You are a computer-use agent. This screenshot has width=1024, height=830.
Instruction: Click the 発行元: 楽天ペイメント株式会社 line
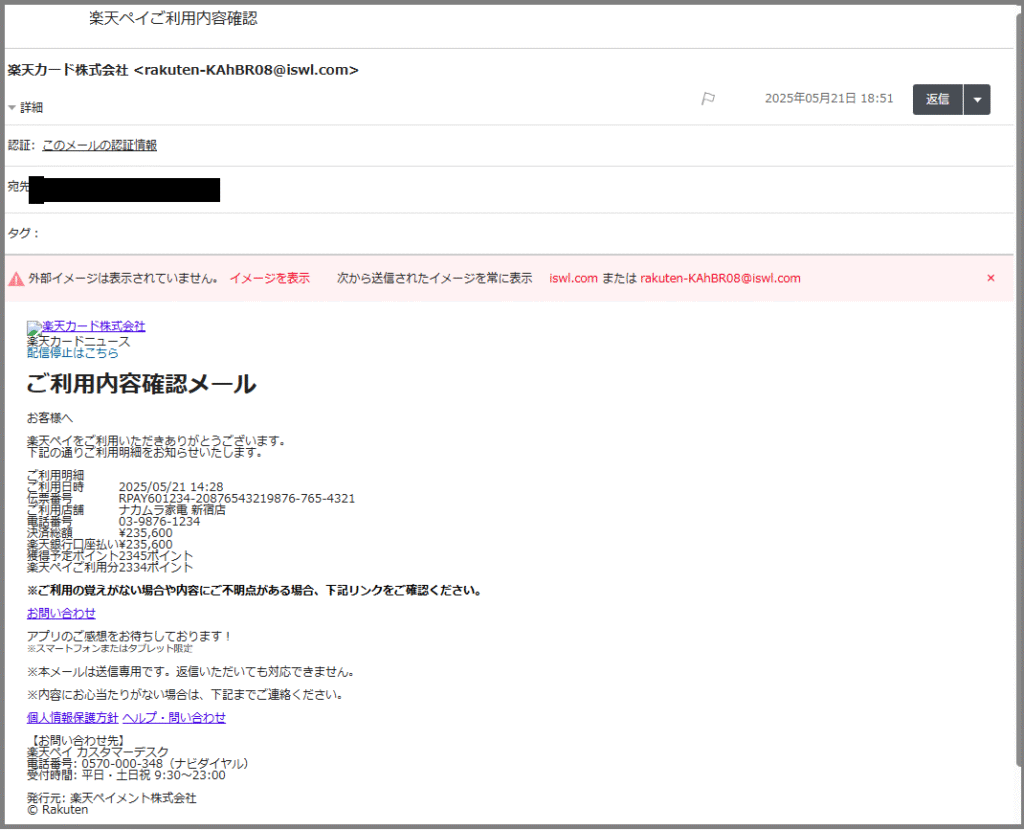(111, 798)
